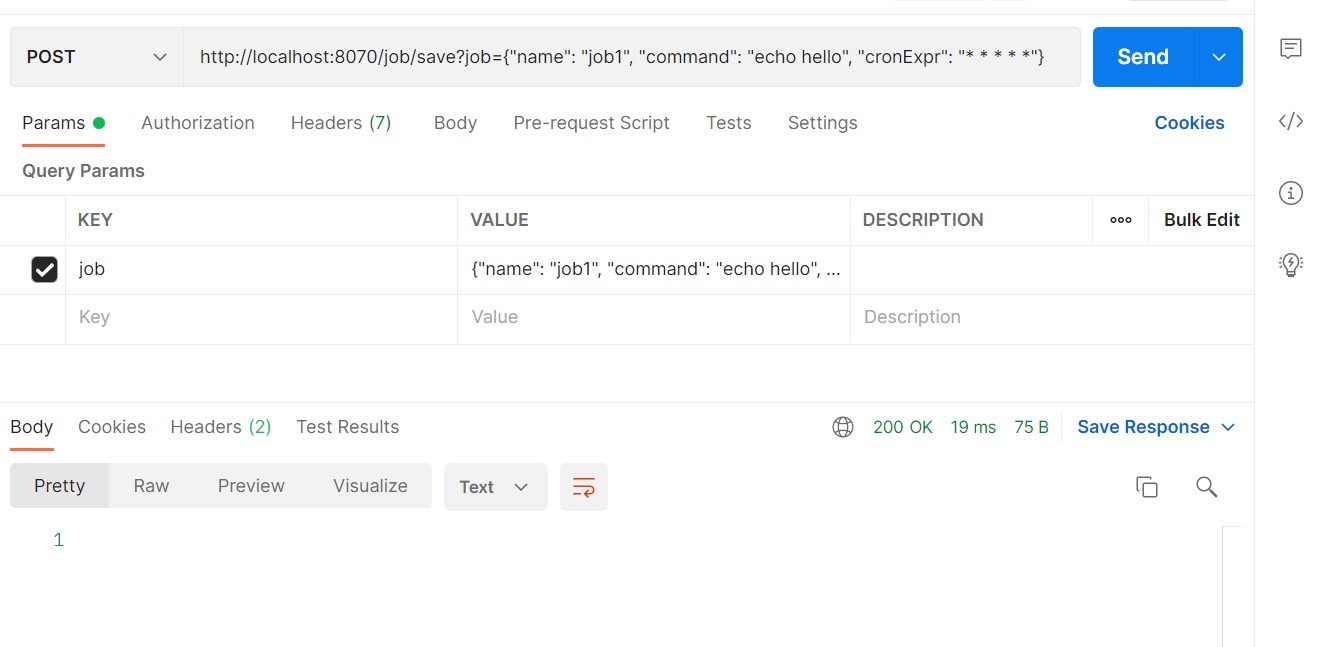Open the comments sidebar icon
The image size is (1321, 647).
[1291, 49]
